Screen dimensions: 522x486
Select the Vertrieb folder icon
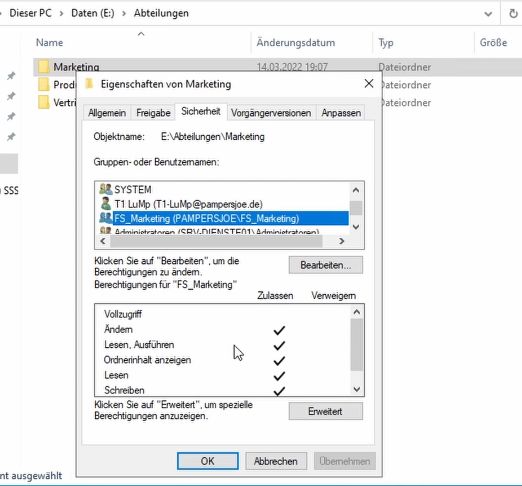point(43,102)
